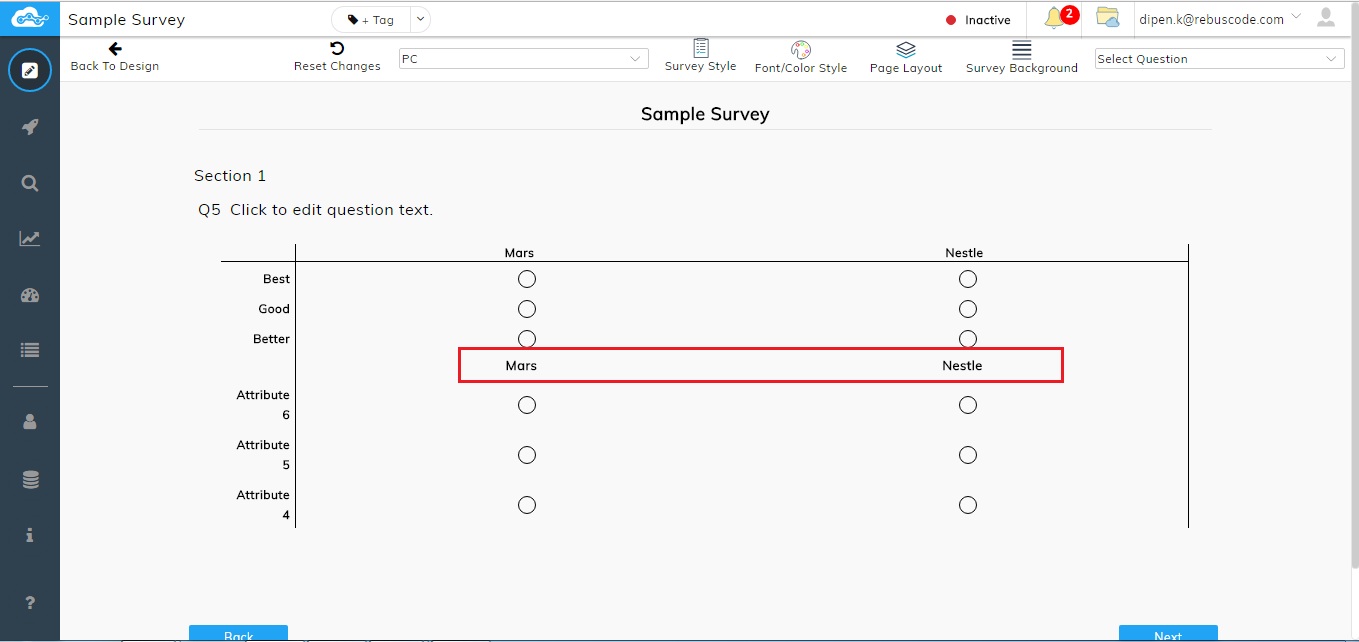Open the notifications bell
1359x642 pixels.
(x=1055, y=18)
